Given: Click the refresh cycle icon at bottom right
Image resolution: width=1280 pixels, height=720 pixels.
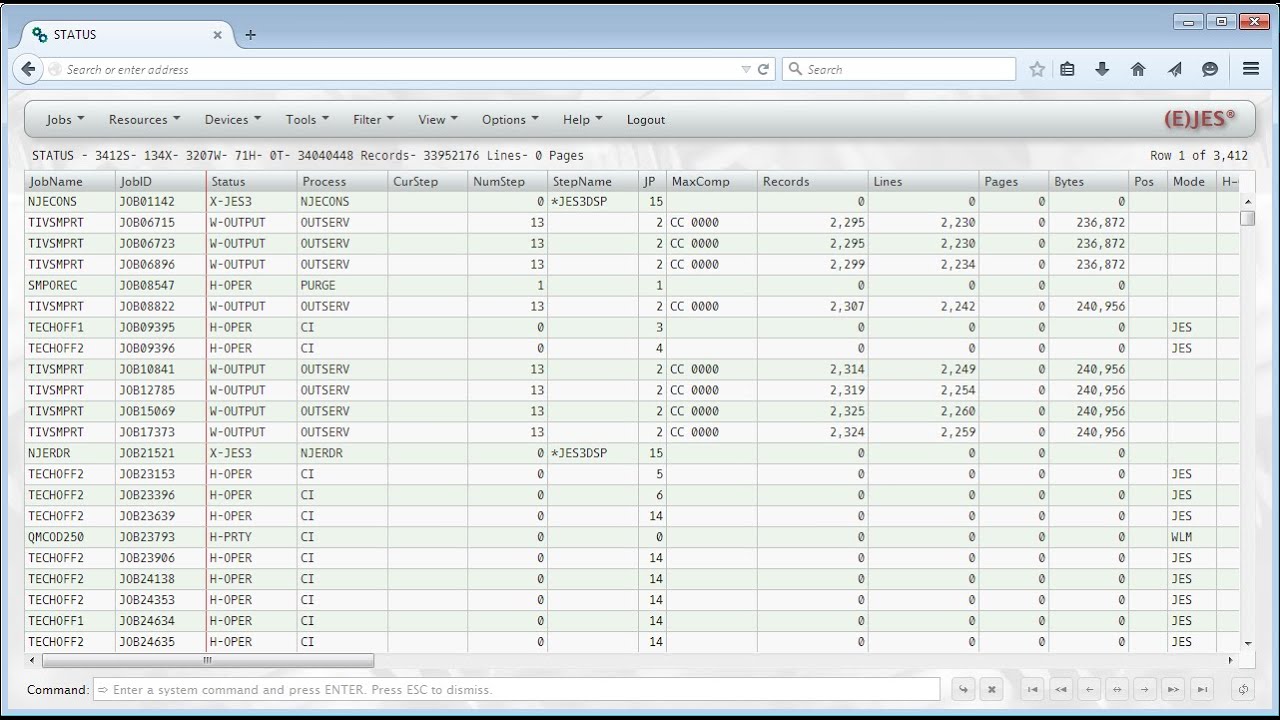Looking at the screenshot, I should coord(1244,689).
